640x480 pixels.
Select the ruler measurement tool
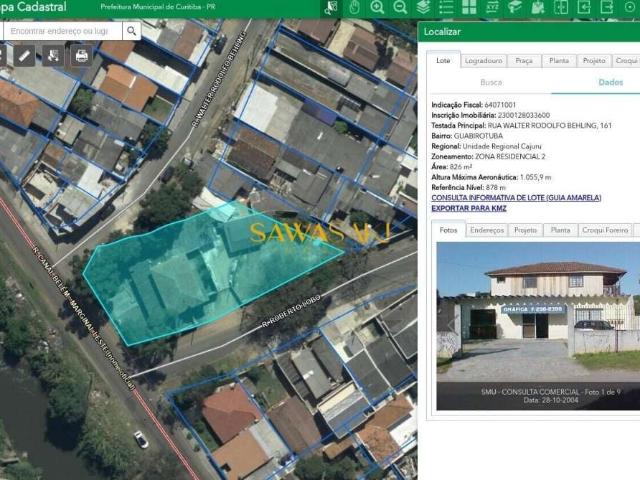pyautogui.click(x=26, y=55)
